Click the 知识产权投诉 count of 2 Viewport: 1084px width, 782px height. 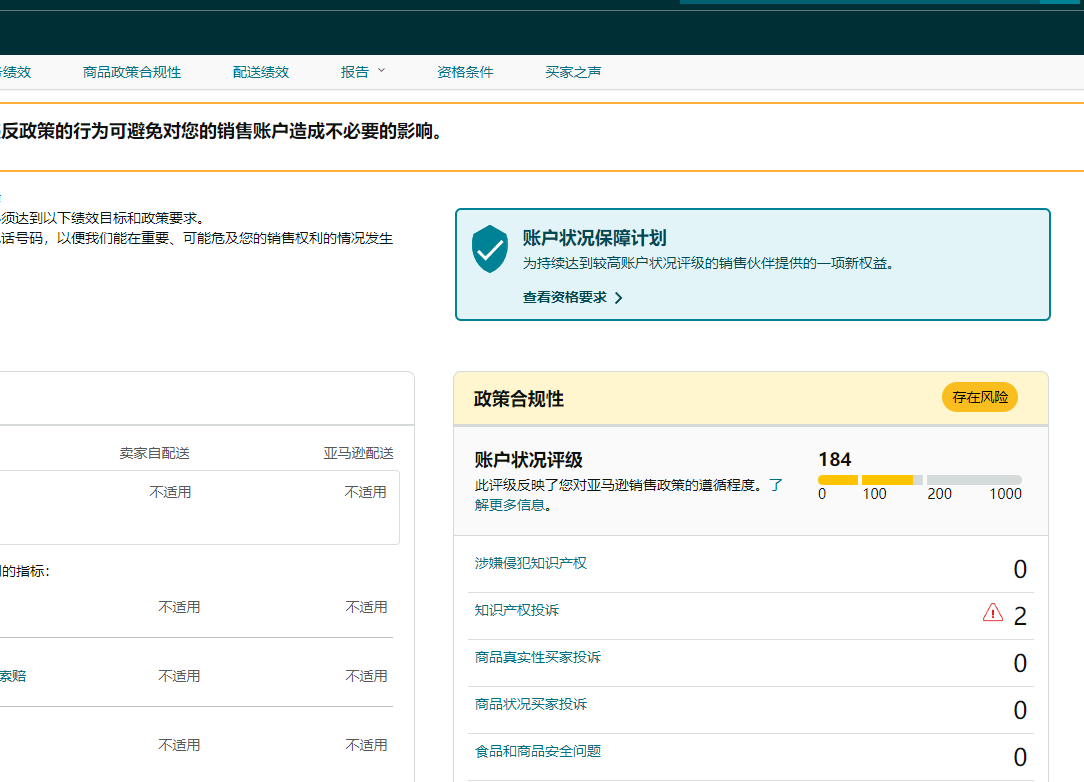(1020, 616)
